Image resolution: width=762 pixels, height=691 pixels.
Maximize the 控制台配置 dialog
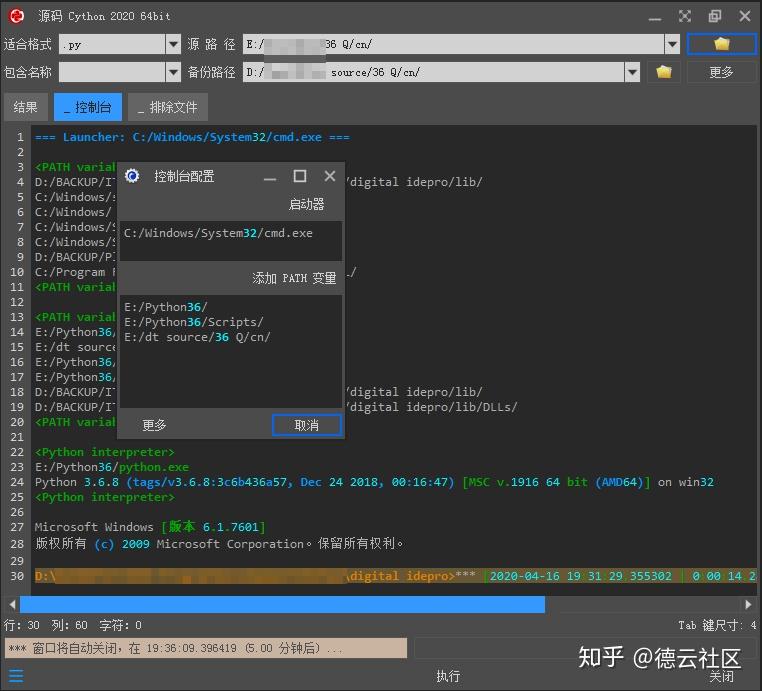click(x=300, y=176)
